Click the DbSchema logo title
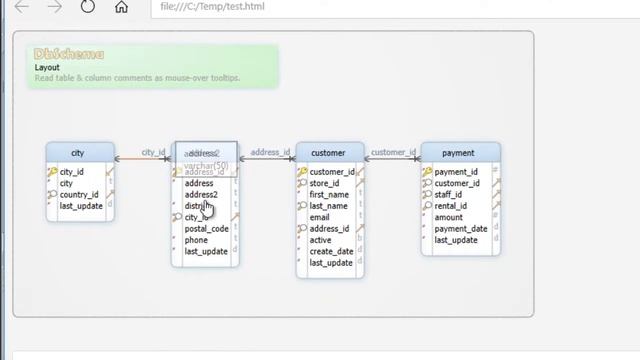 click(x=69, y=54)
